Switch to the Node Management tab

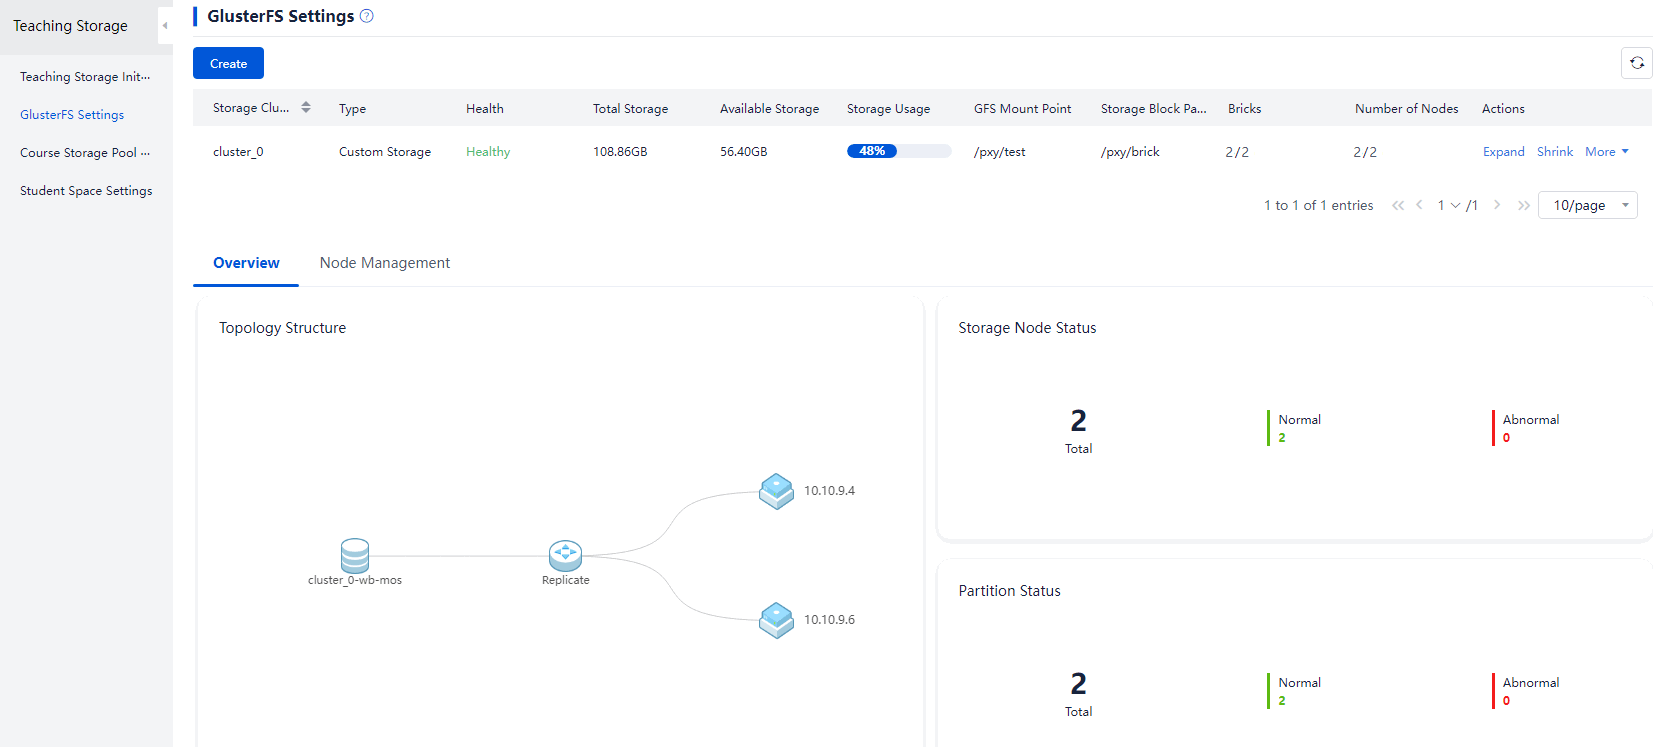[385, 263]
